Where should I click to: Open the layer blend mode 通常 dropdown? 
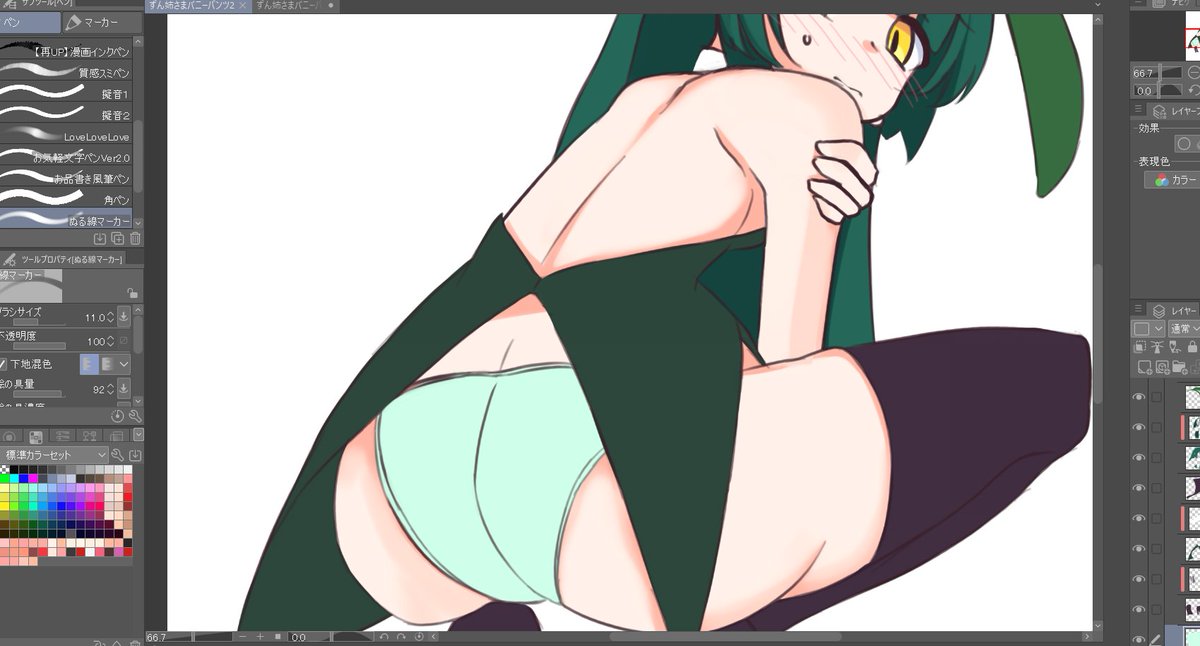point(1183,328)
